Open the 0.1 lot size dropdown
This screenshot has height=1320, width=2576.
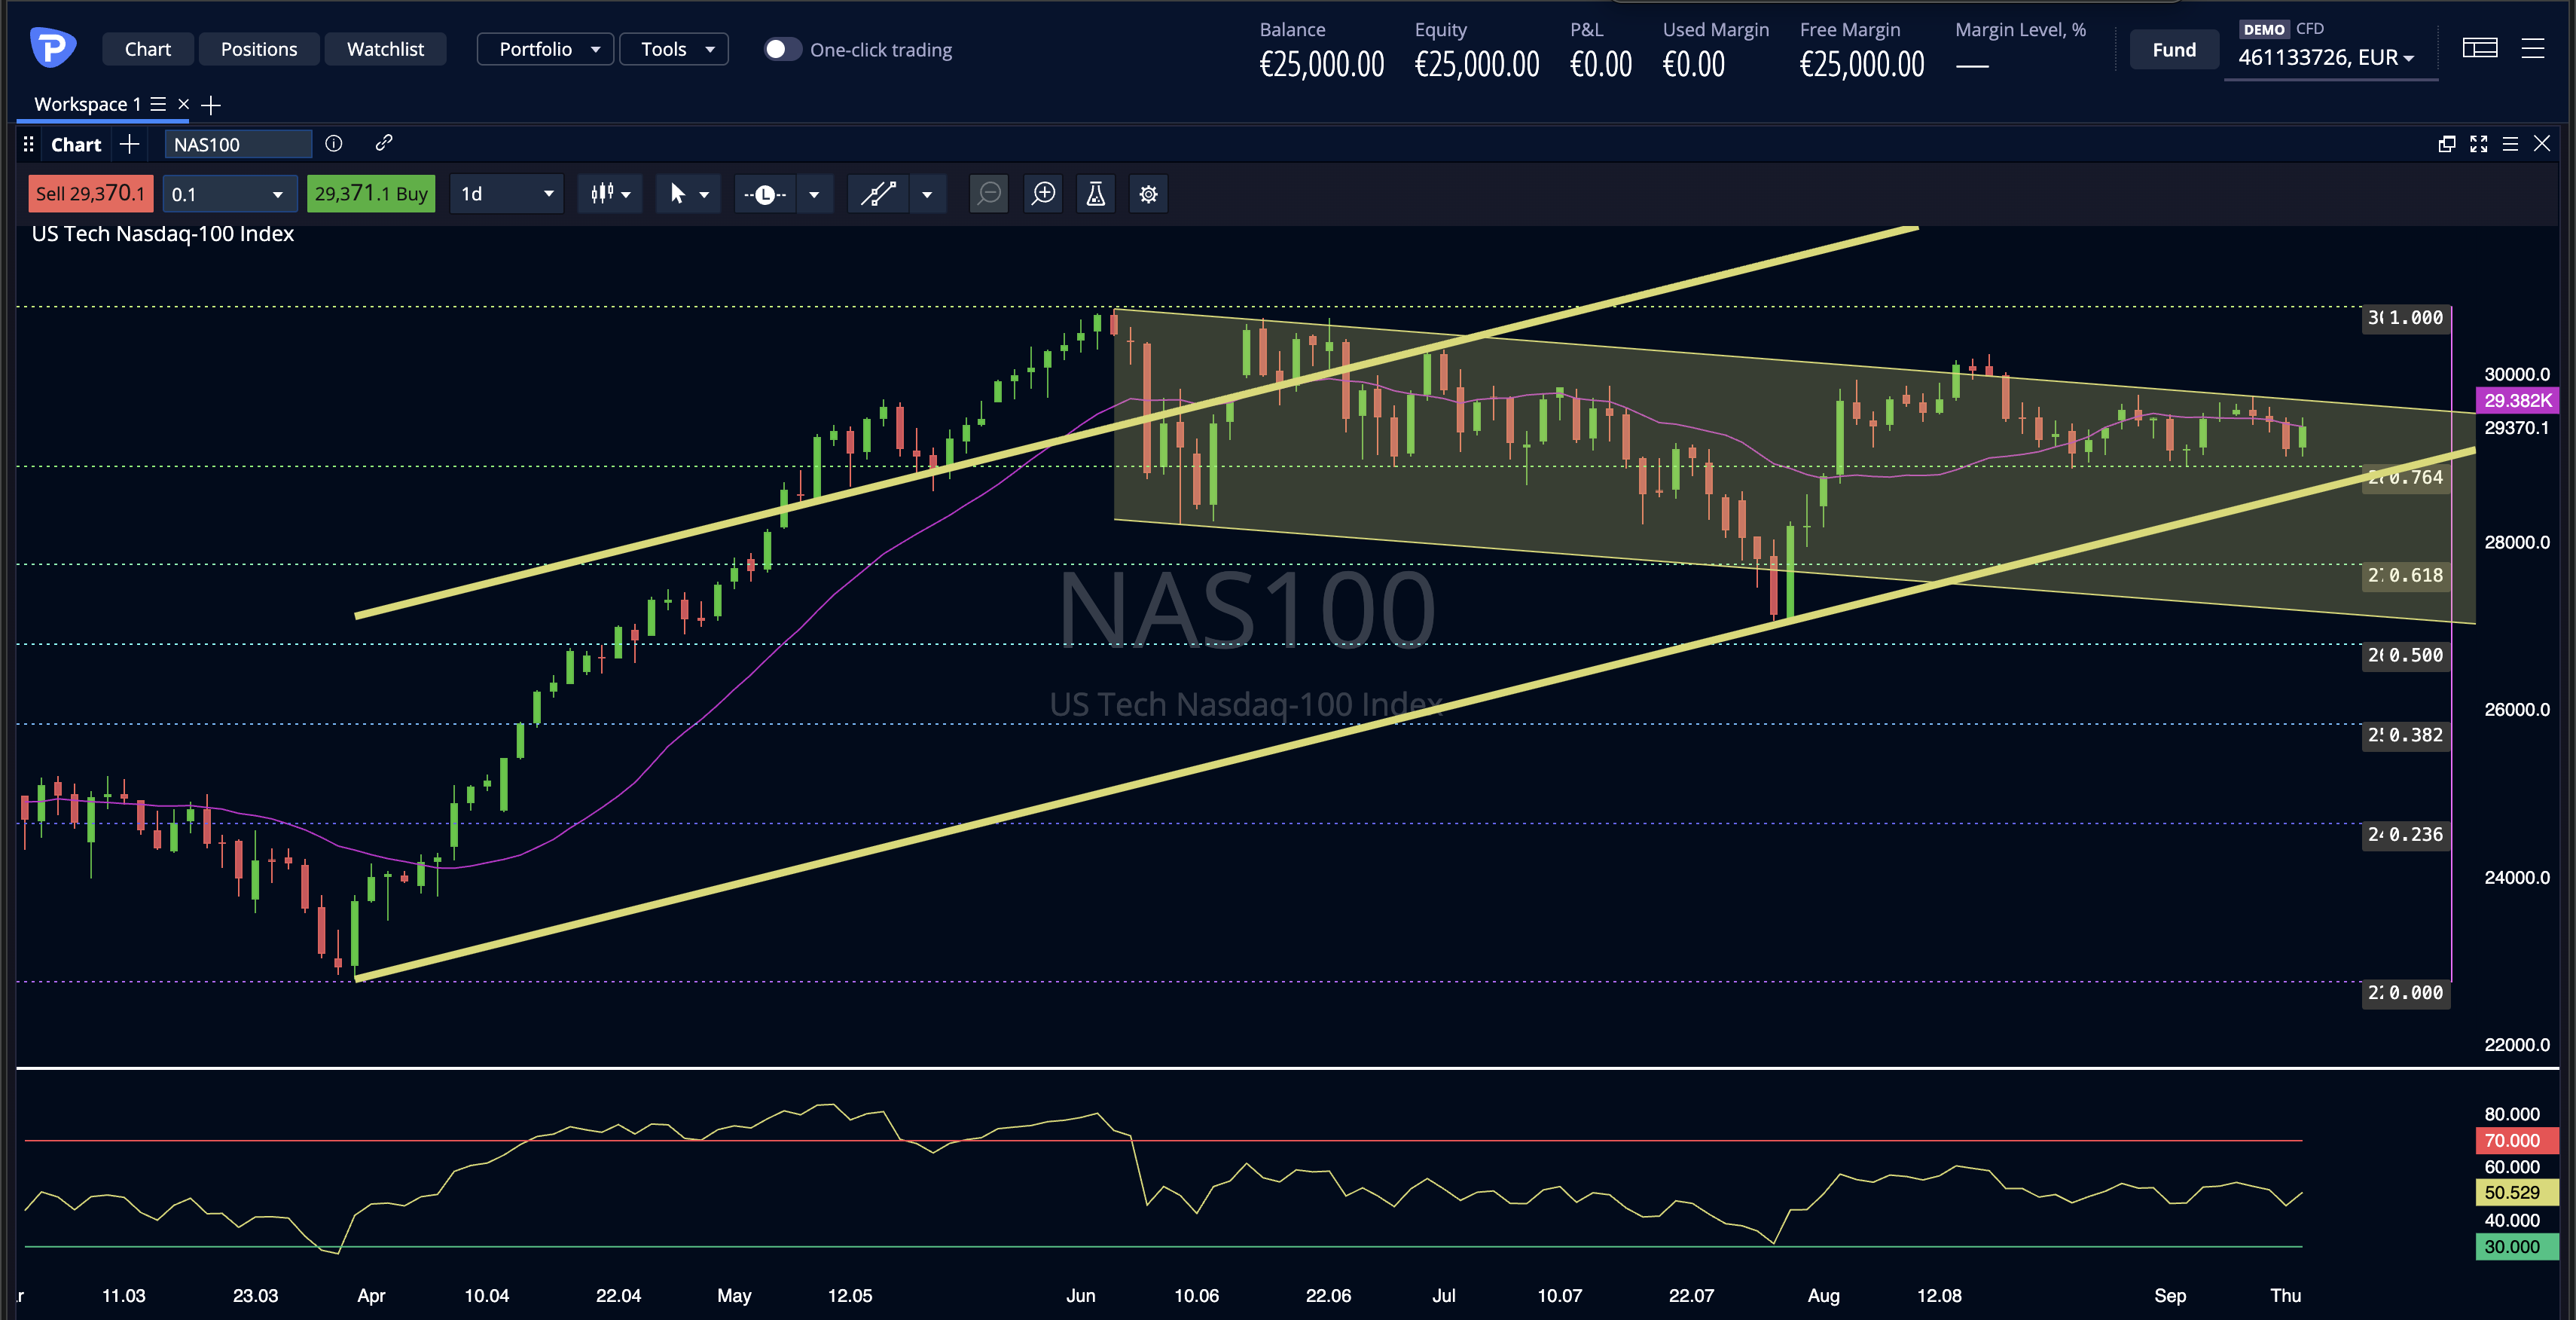coord(229,193)
